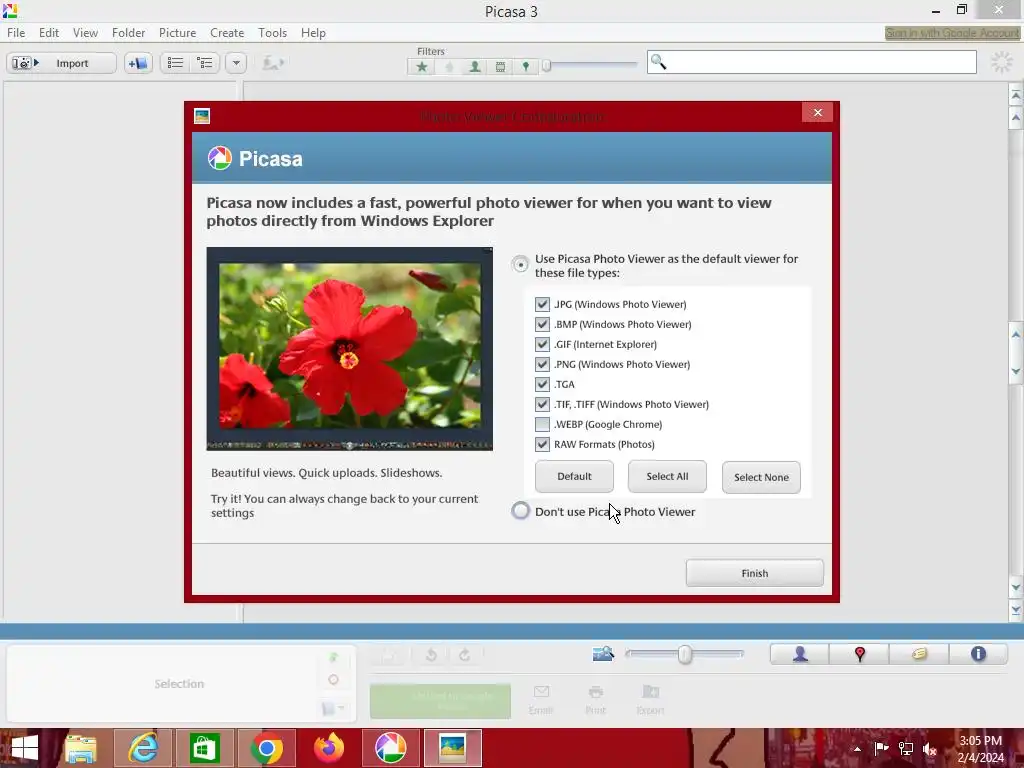
Task: Open the Edit menu
Action: tap(49, 33)
